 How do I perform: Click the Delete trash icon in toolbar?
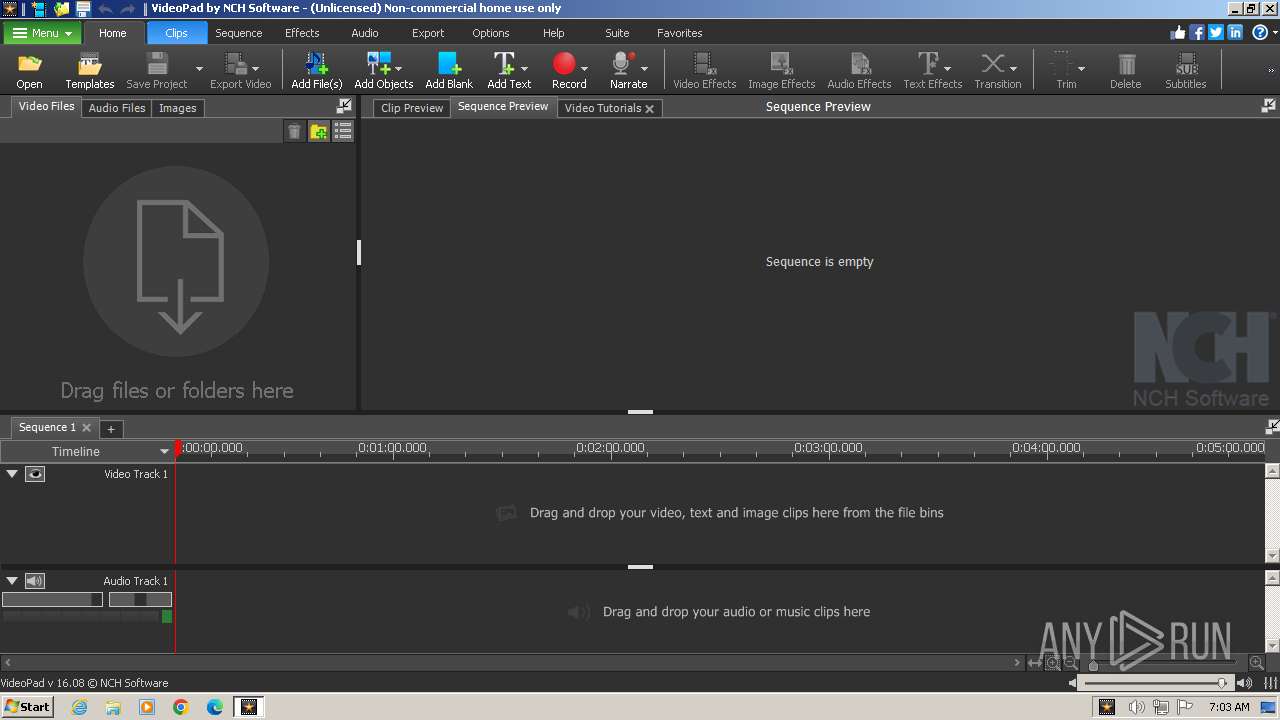coord(1126,65)
